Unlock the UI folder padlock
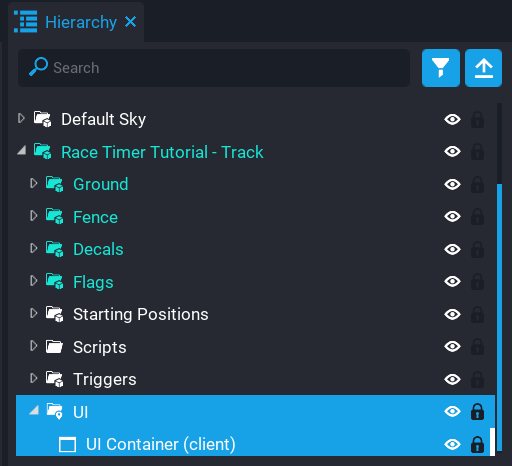 477,412
